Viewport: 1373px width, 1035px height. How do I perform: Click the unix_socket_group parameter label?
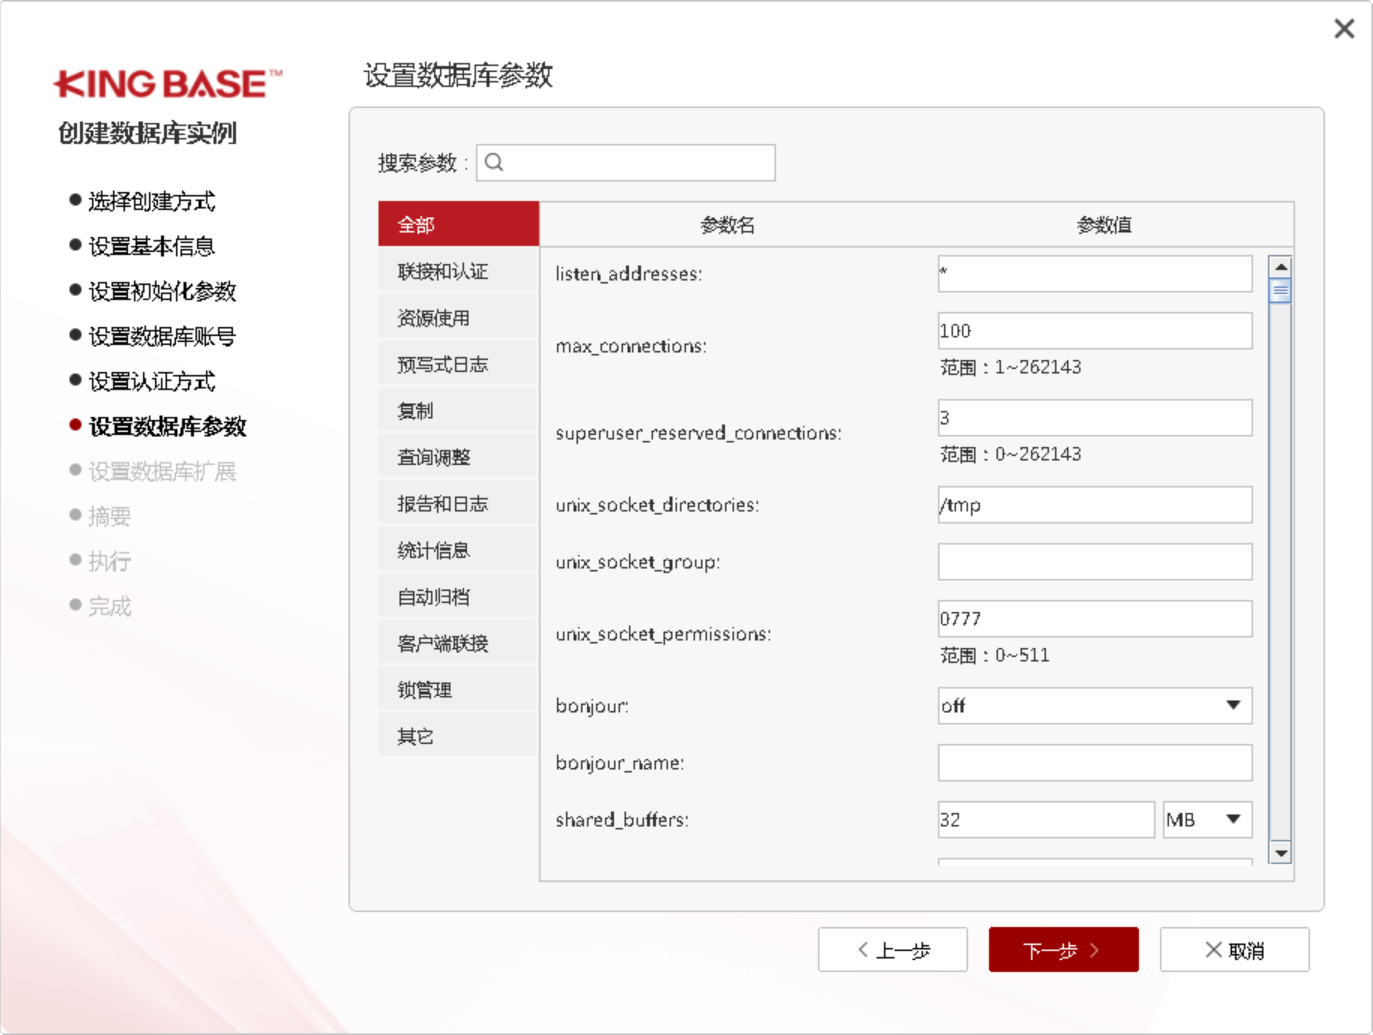(x=638, y=562)
